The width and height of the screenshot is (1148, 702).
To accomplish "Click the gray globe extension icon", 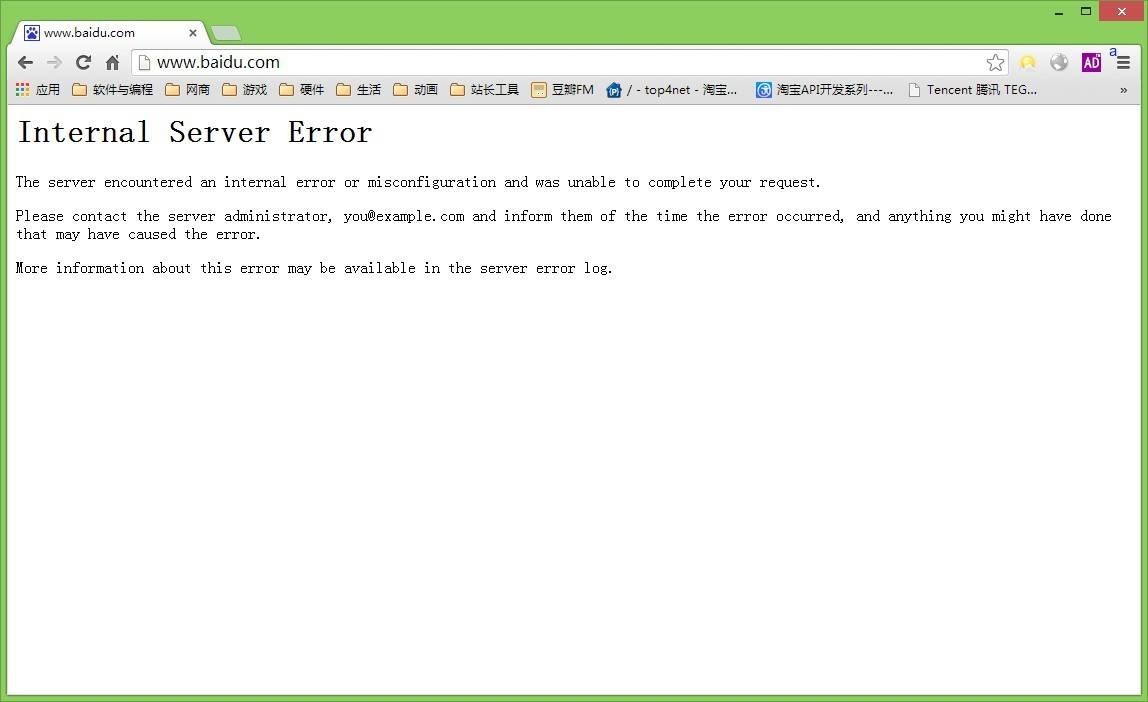I will tap(1059, 62).
